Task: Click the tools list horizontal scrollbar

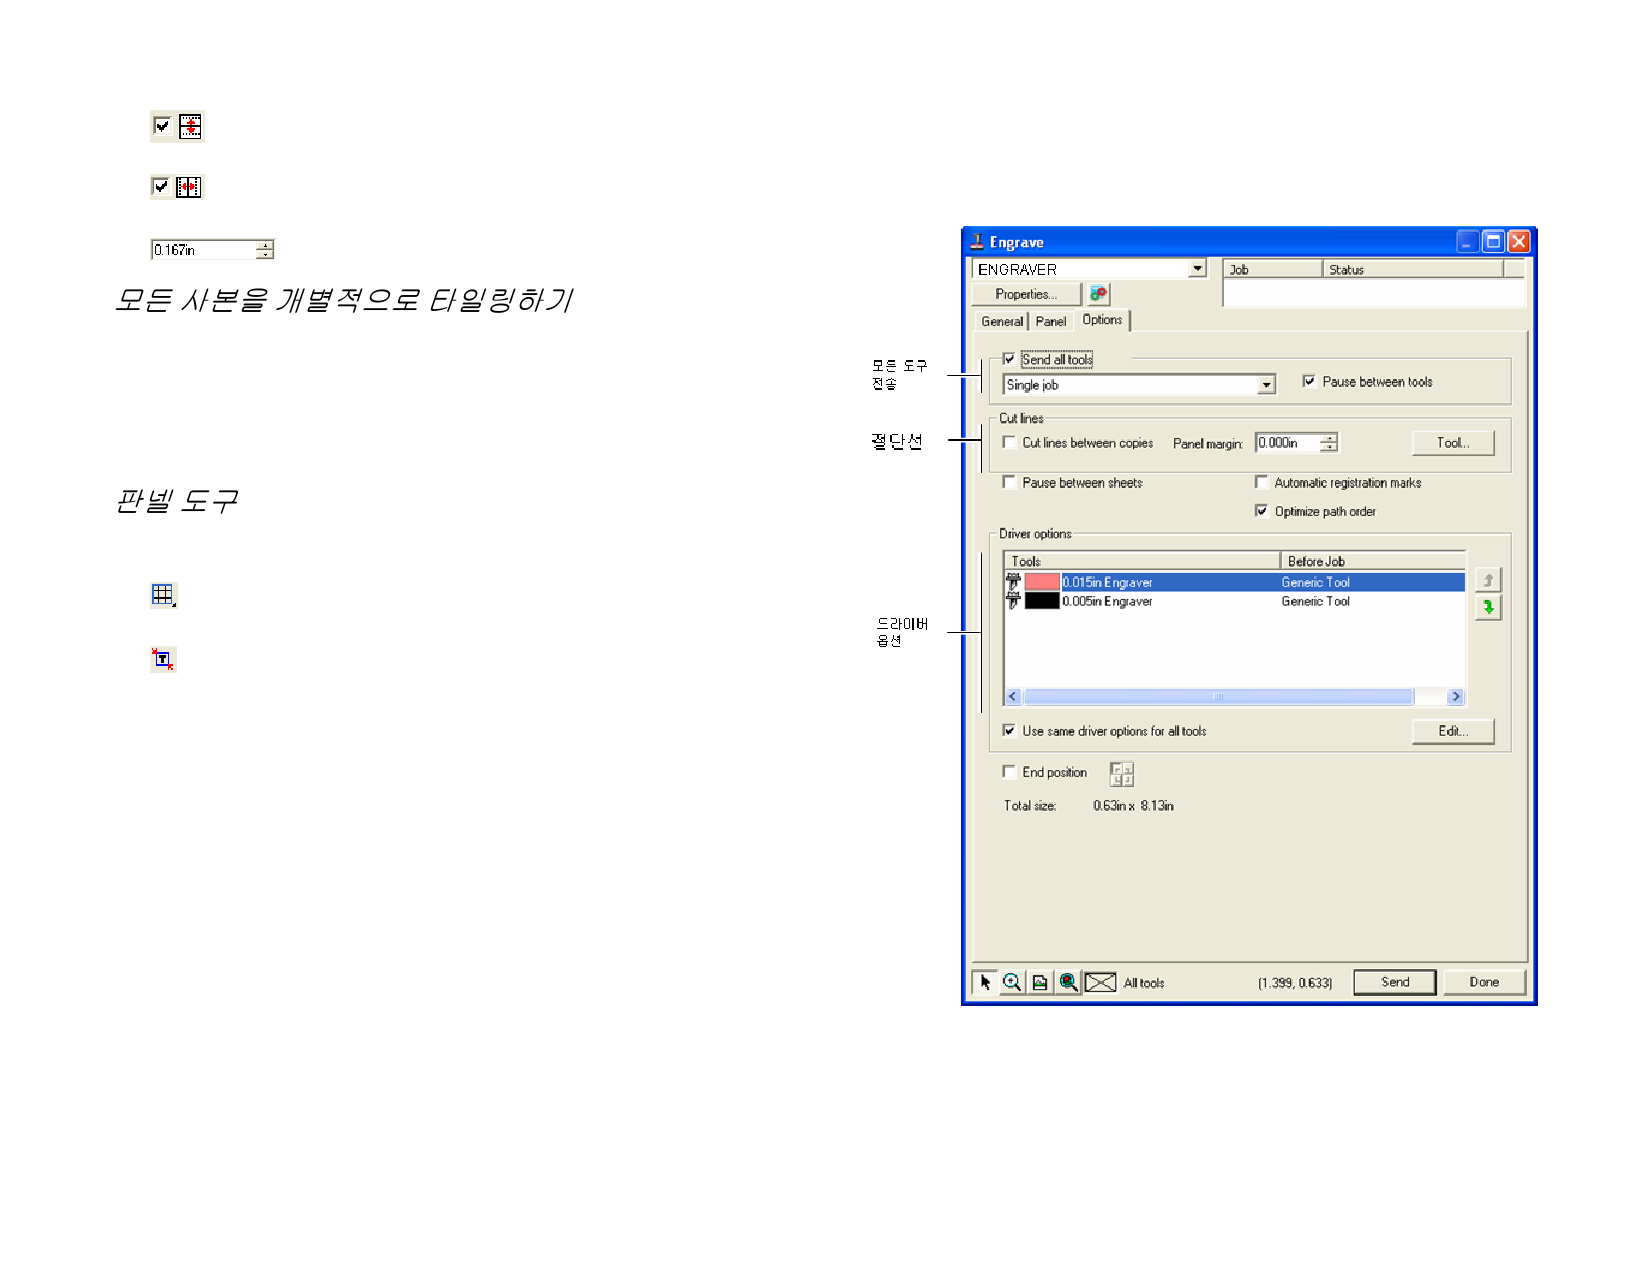Action: tap(1218, 696)
